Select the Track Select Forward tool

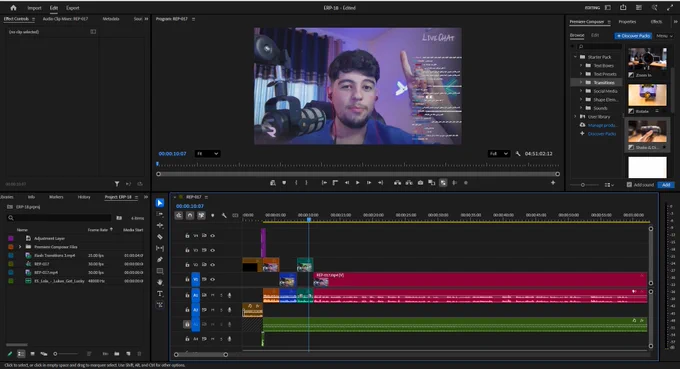(x=160, y=215)
